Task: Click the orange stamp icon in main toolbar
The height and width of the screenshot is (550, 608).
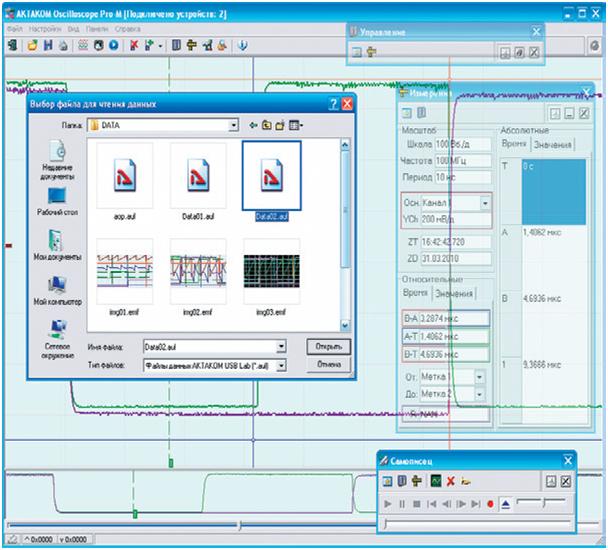Action: coord(222,45)
